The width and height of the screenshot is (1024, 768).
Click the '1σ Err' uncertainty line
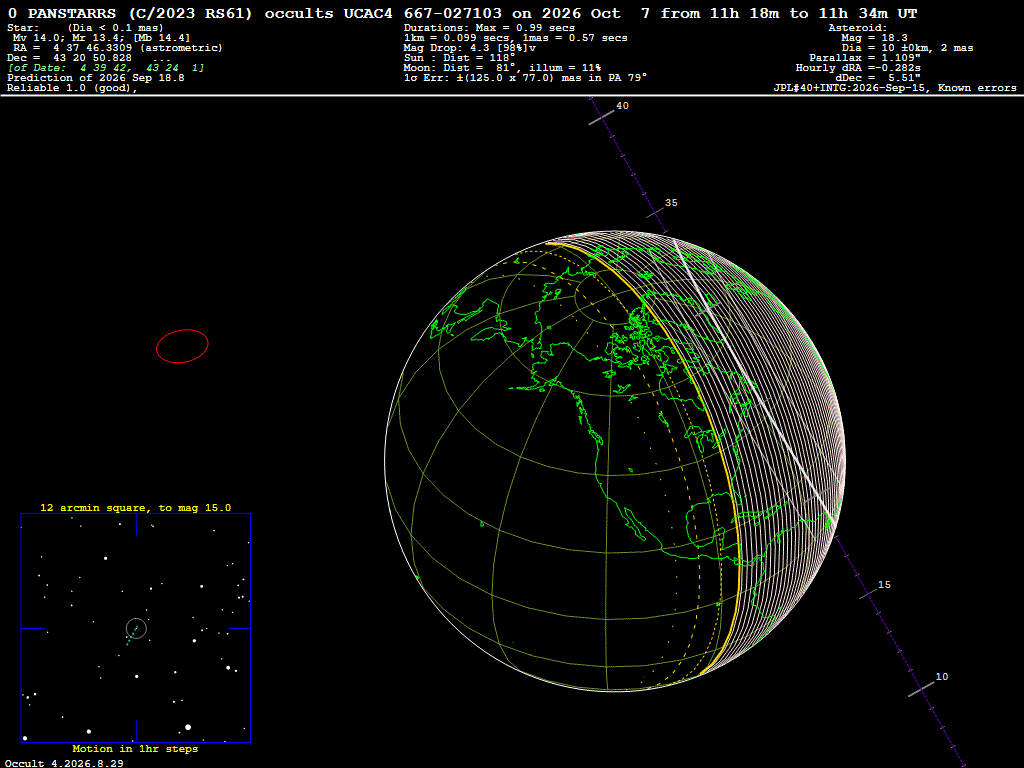(x=525, y=78)
